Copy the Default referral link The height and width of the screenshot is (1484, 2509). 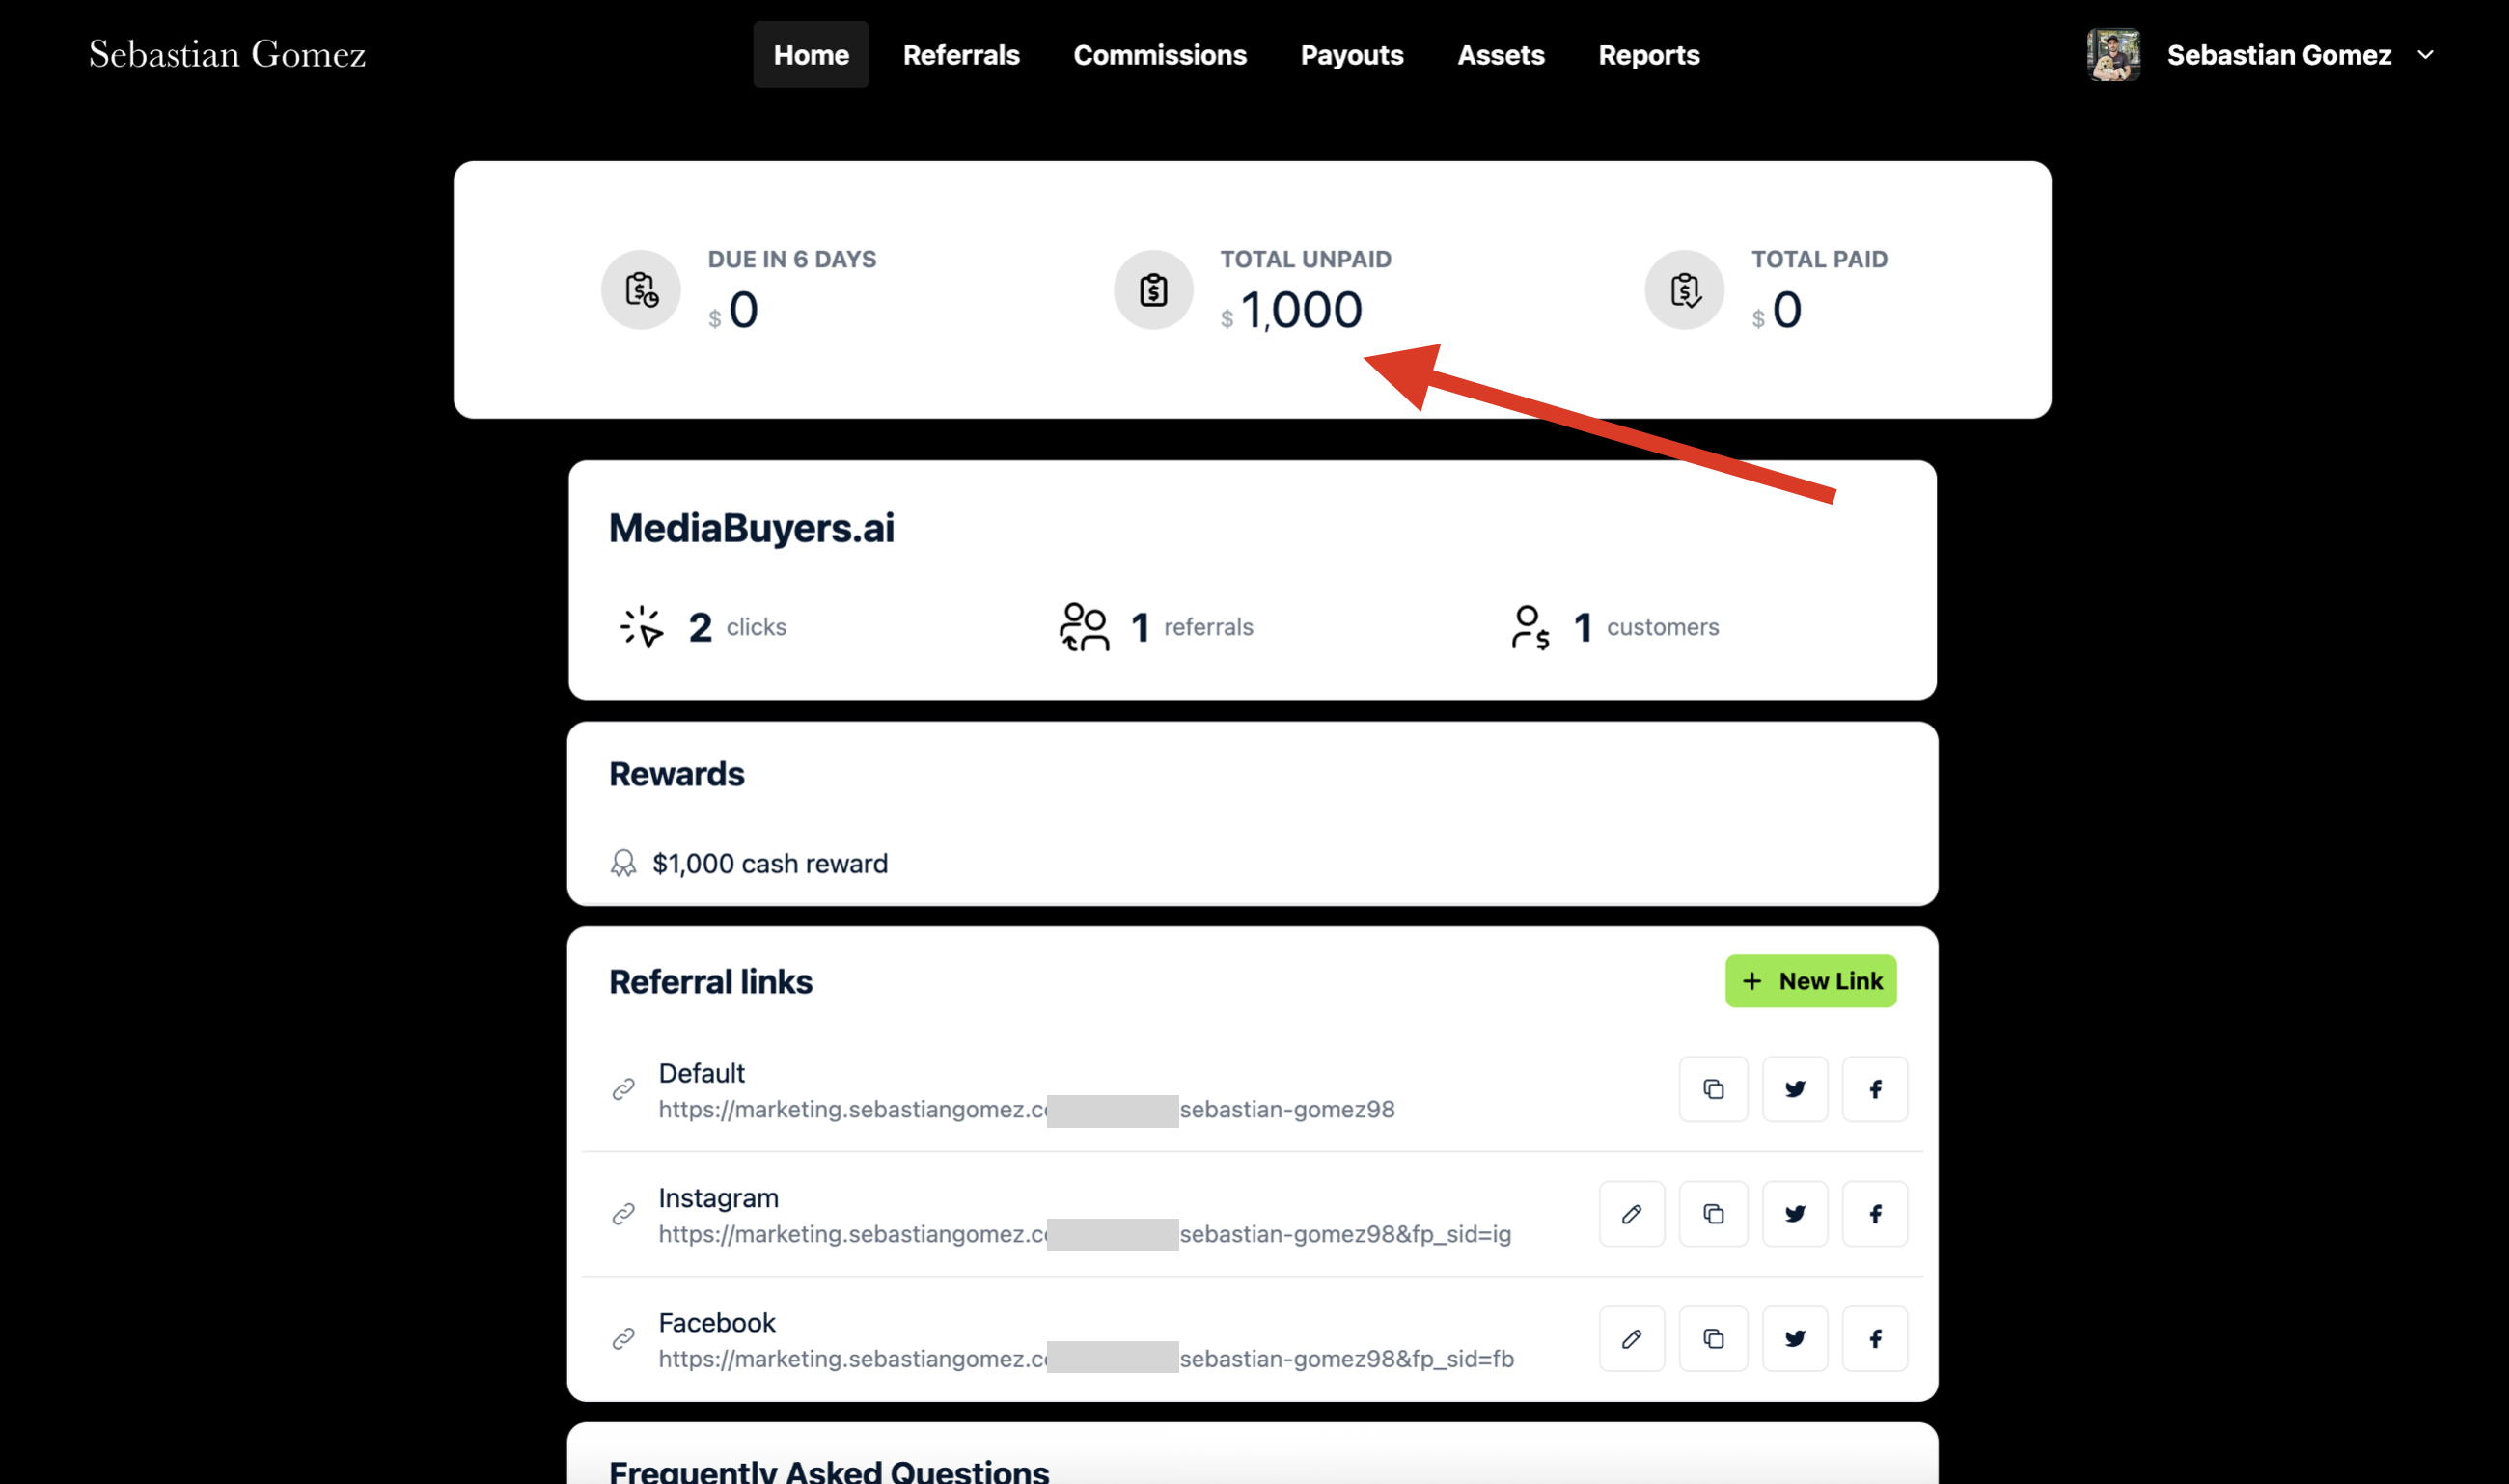[x=1713, y=1089]
